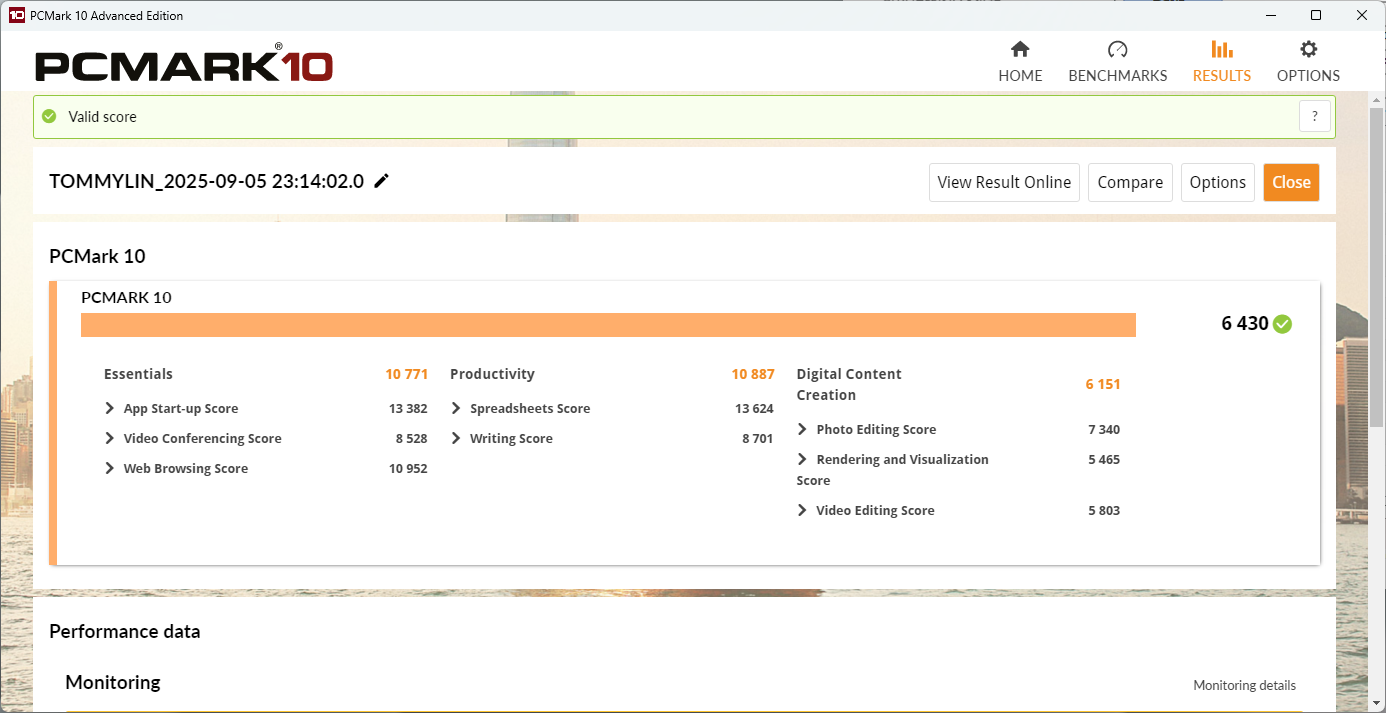Open the BENCHMARKS tab
This screenshot has width=1386, height=713.
1118,62
